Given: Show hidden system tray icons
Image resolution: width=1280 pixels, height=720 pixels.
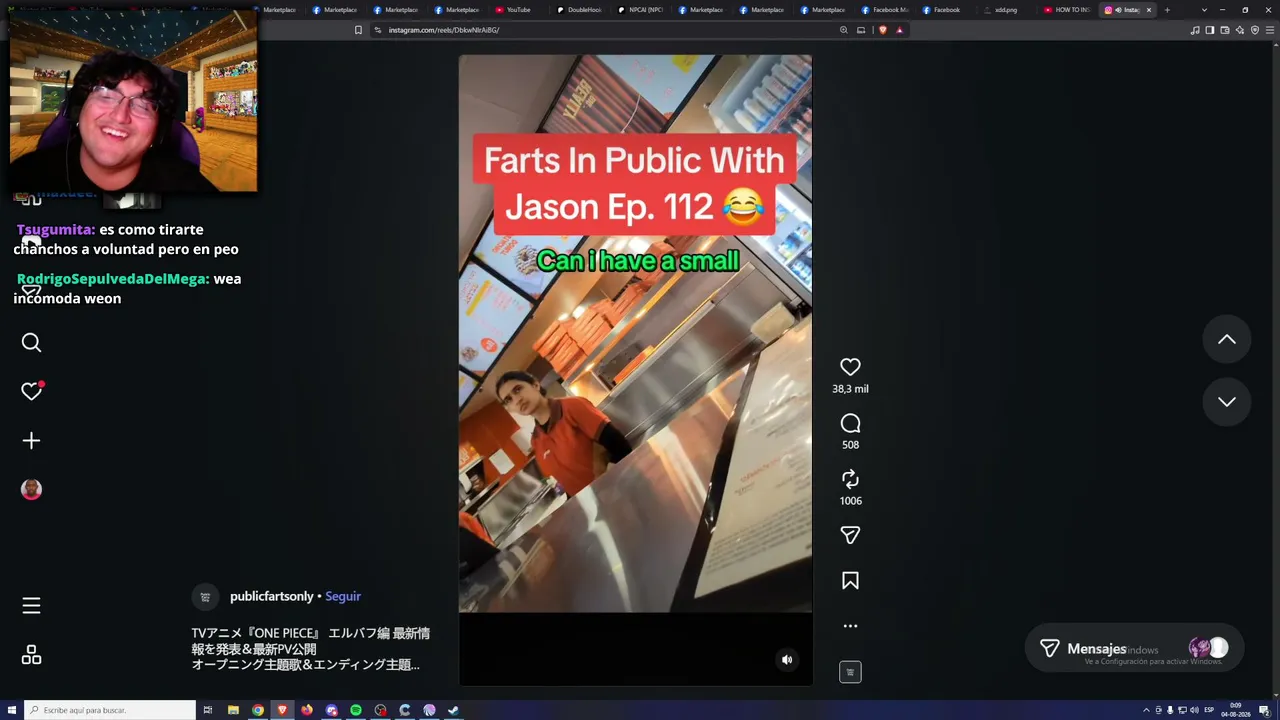Looking at the screenshot, I should (1146, 710).
